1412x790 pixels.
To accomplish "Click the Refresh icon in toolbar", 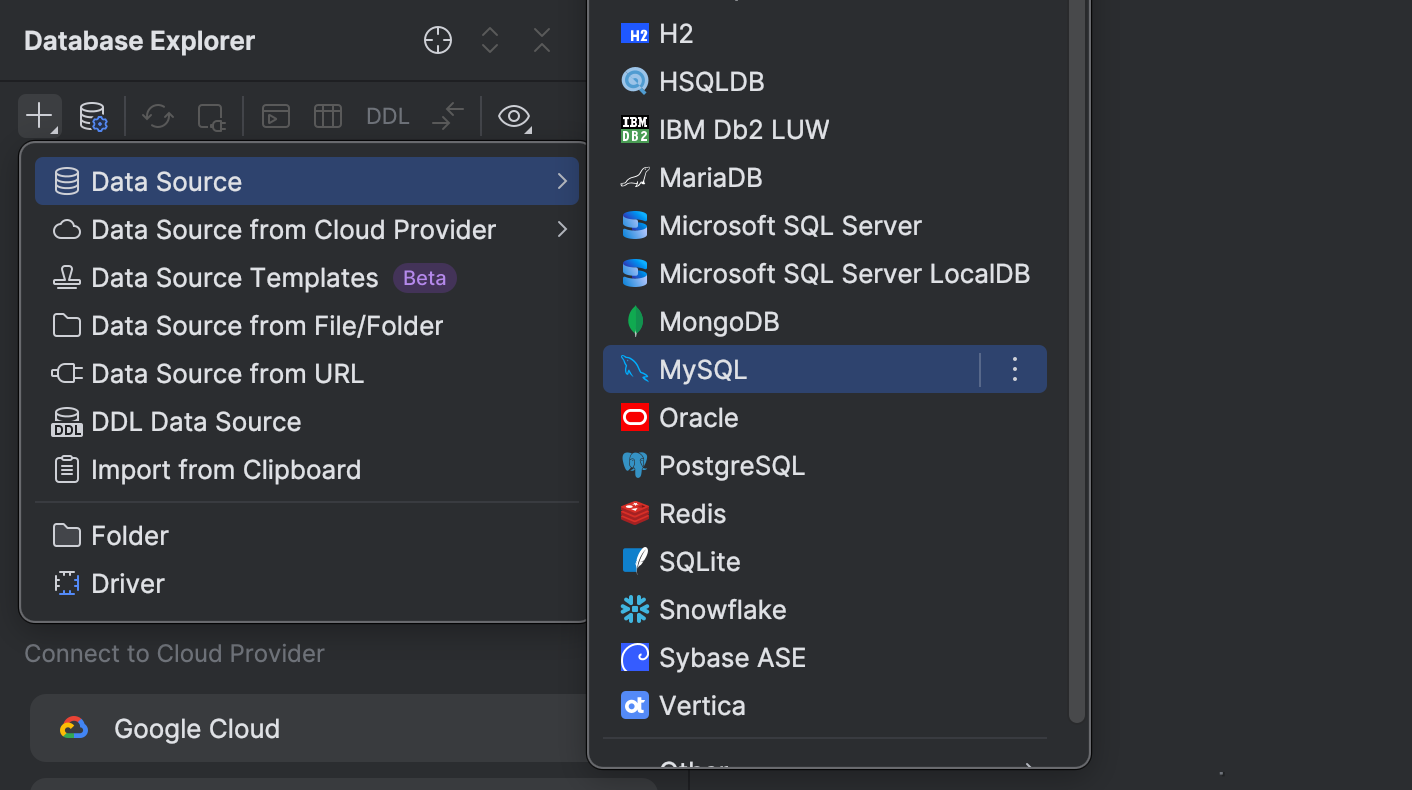I will (x=158, y=116).
